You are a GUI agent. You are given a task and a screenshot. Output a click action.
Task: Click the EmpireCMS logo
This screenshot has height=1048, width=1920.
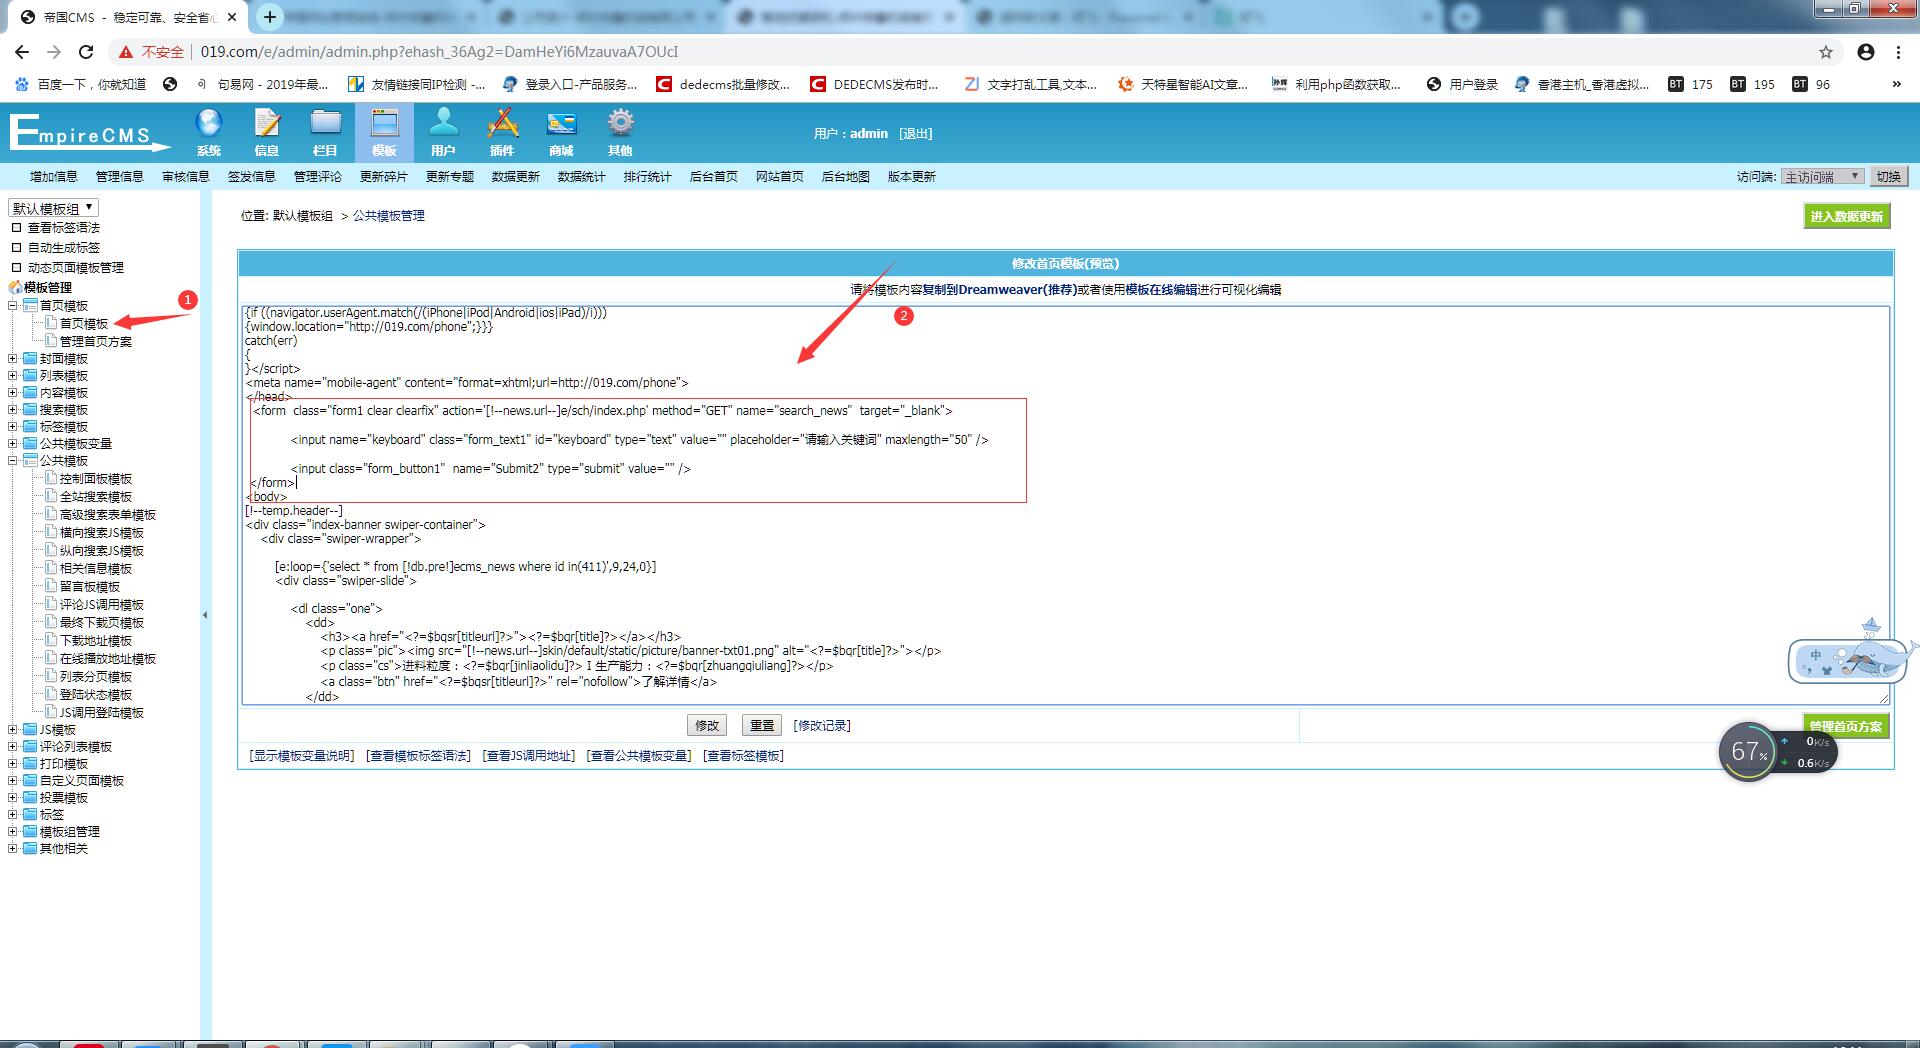click(x=90, y=133)
